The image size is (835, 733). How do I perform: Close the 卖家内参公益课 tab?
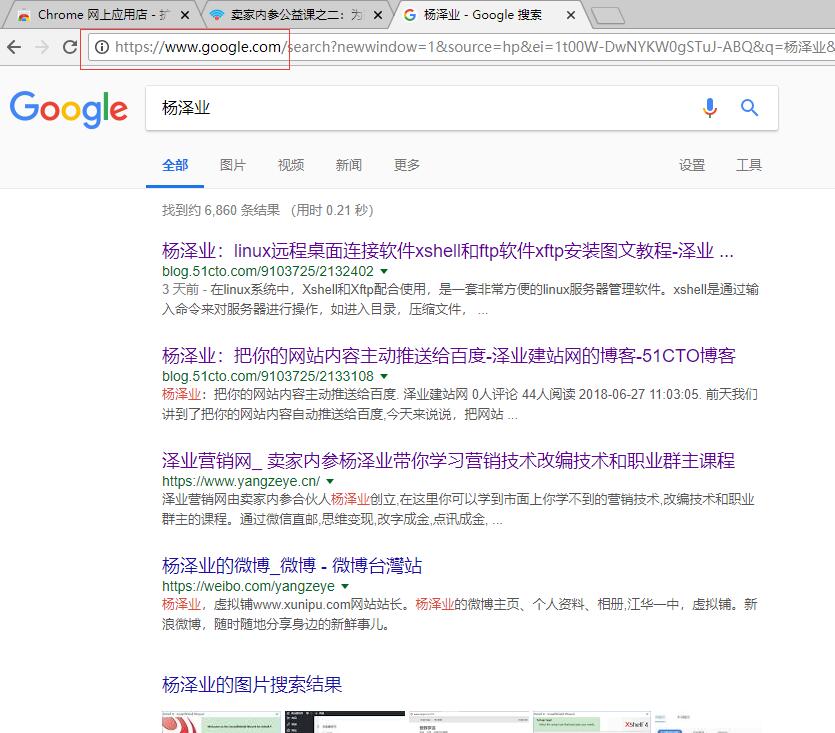pyautogui.click(x=378, y=15)
